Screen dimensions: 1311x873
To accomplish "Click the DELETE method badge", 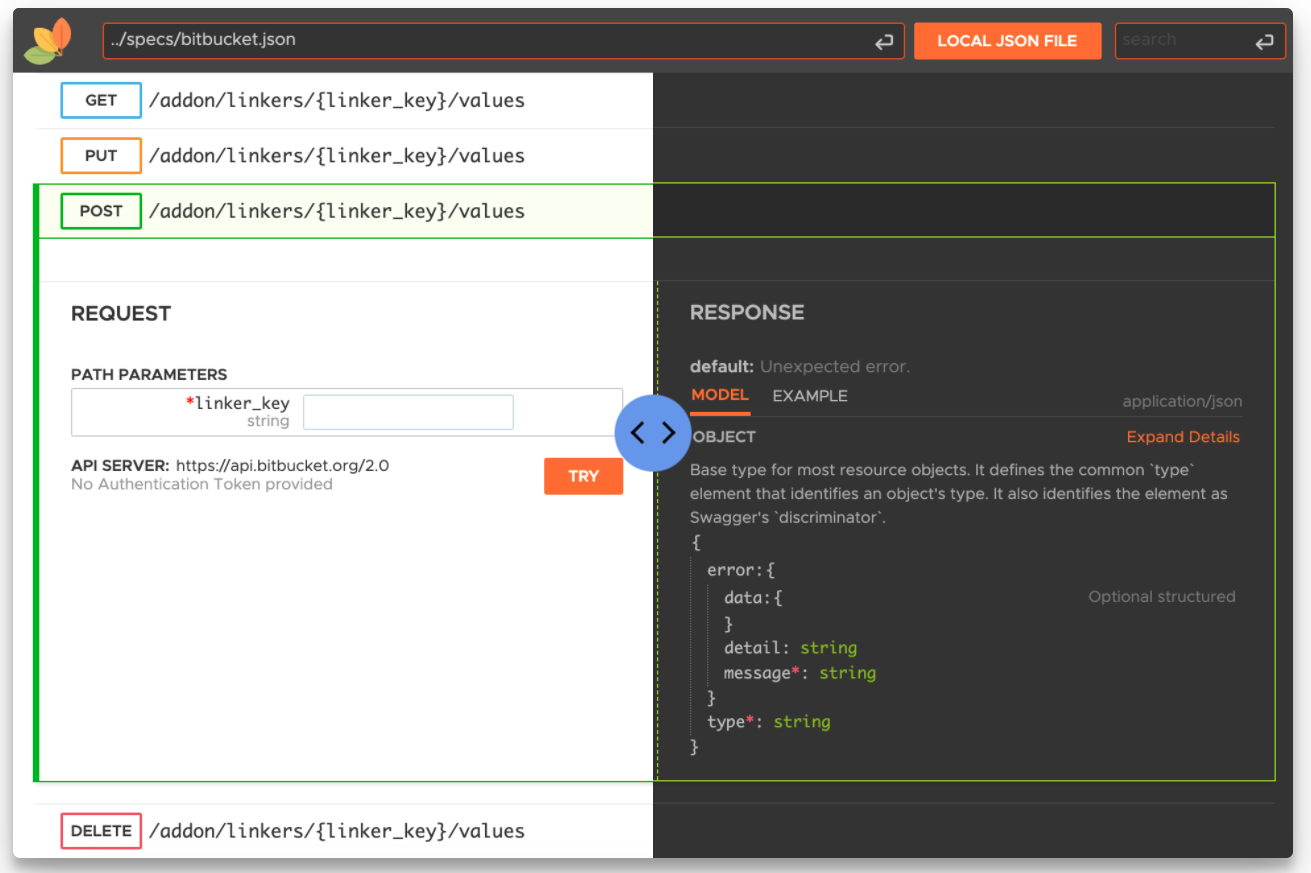I will click(x=100, y=830).
